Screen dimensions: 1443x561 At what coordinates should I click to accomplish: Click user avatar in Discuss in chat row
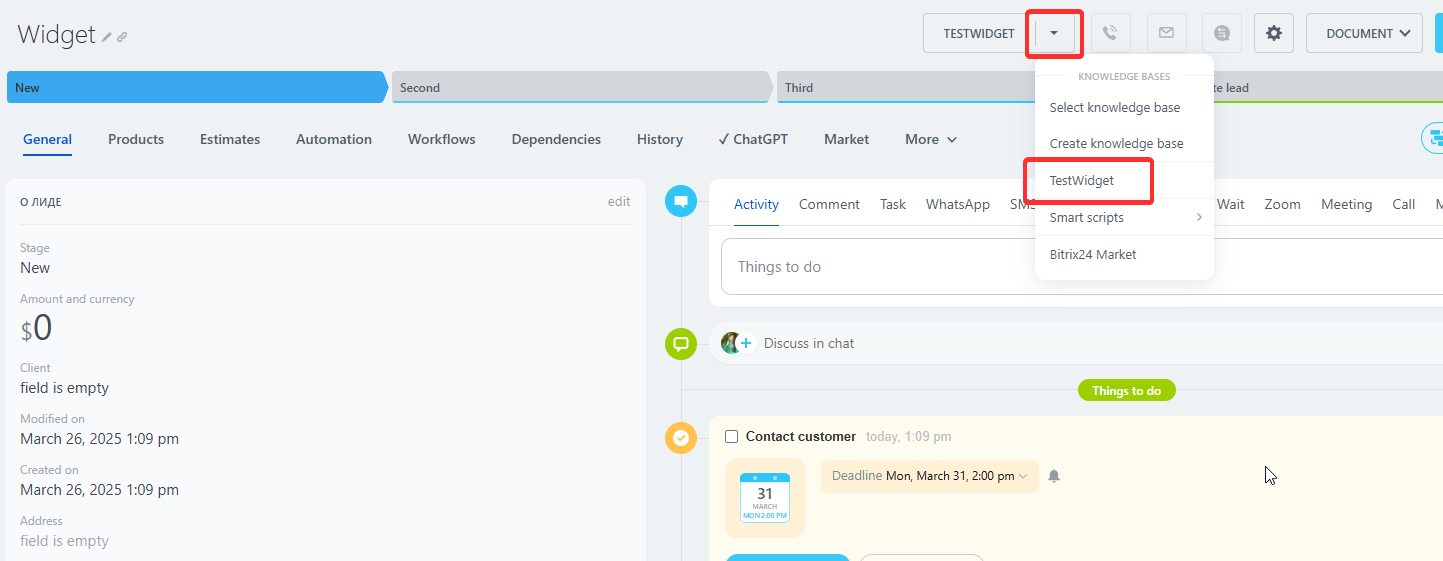(731, 343)
